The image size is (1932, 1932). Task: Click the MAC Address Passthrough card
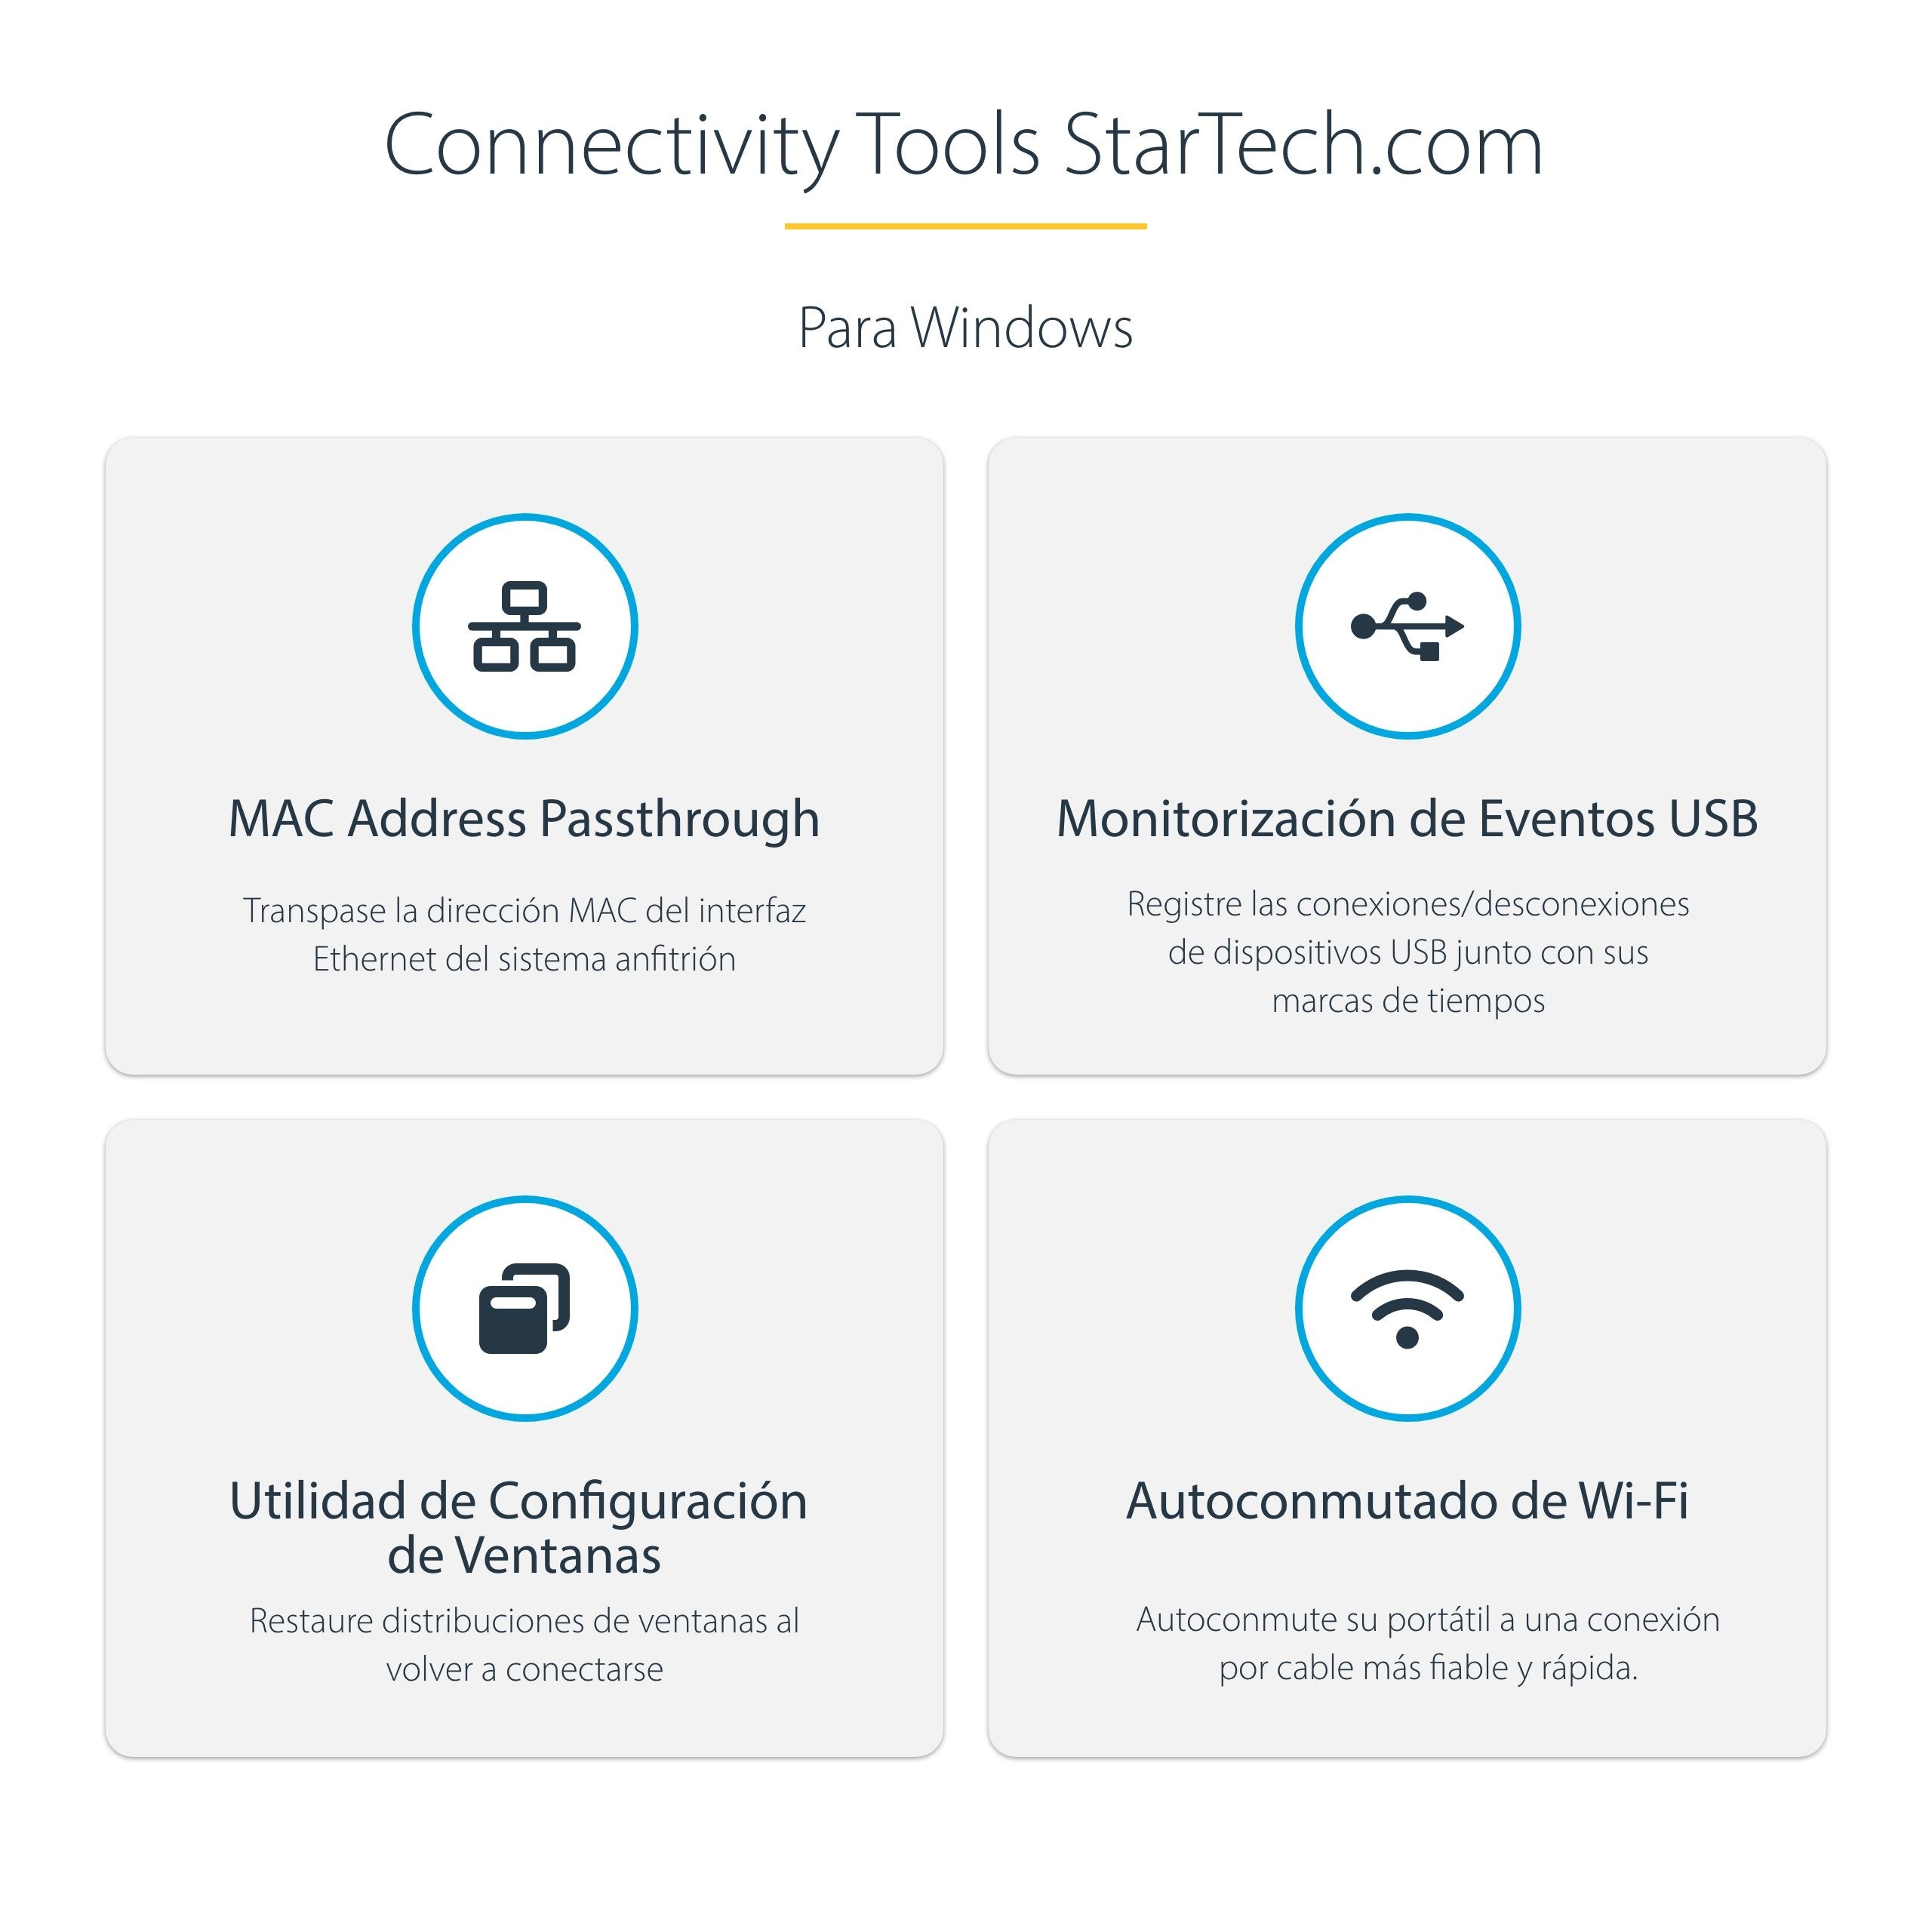click(x=524, y=755)
